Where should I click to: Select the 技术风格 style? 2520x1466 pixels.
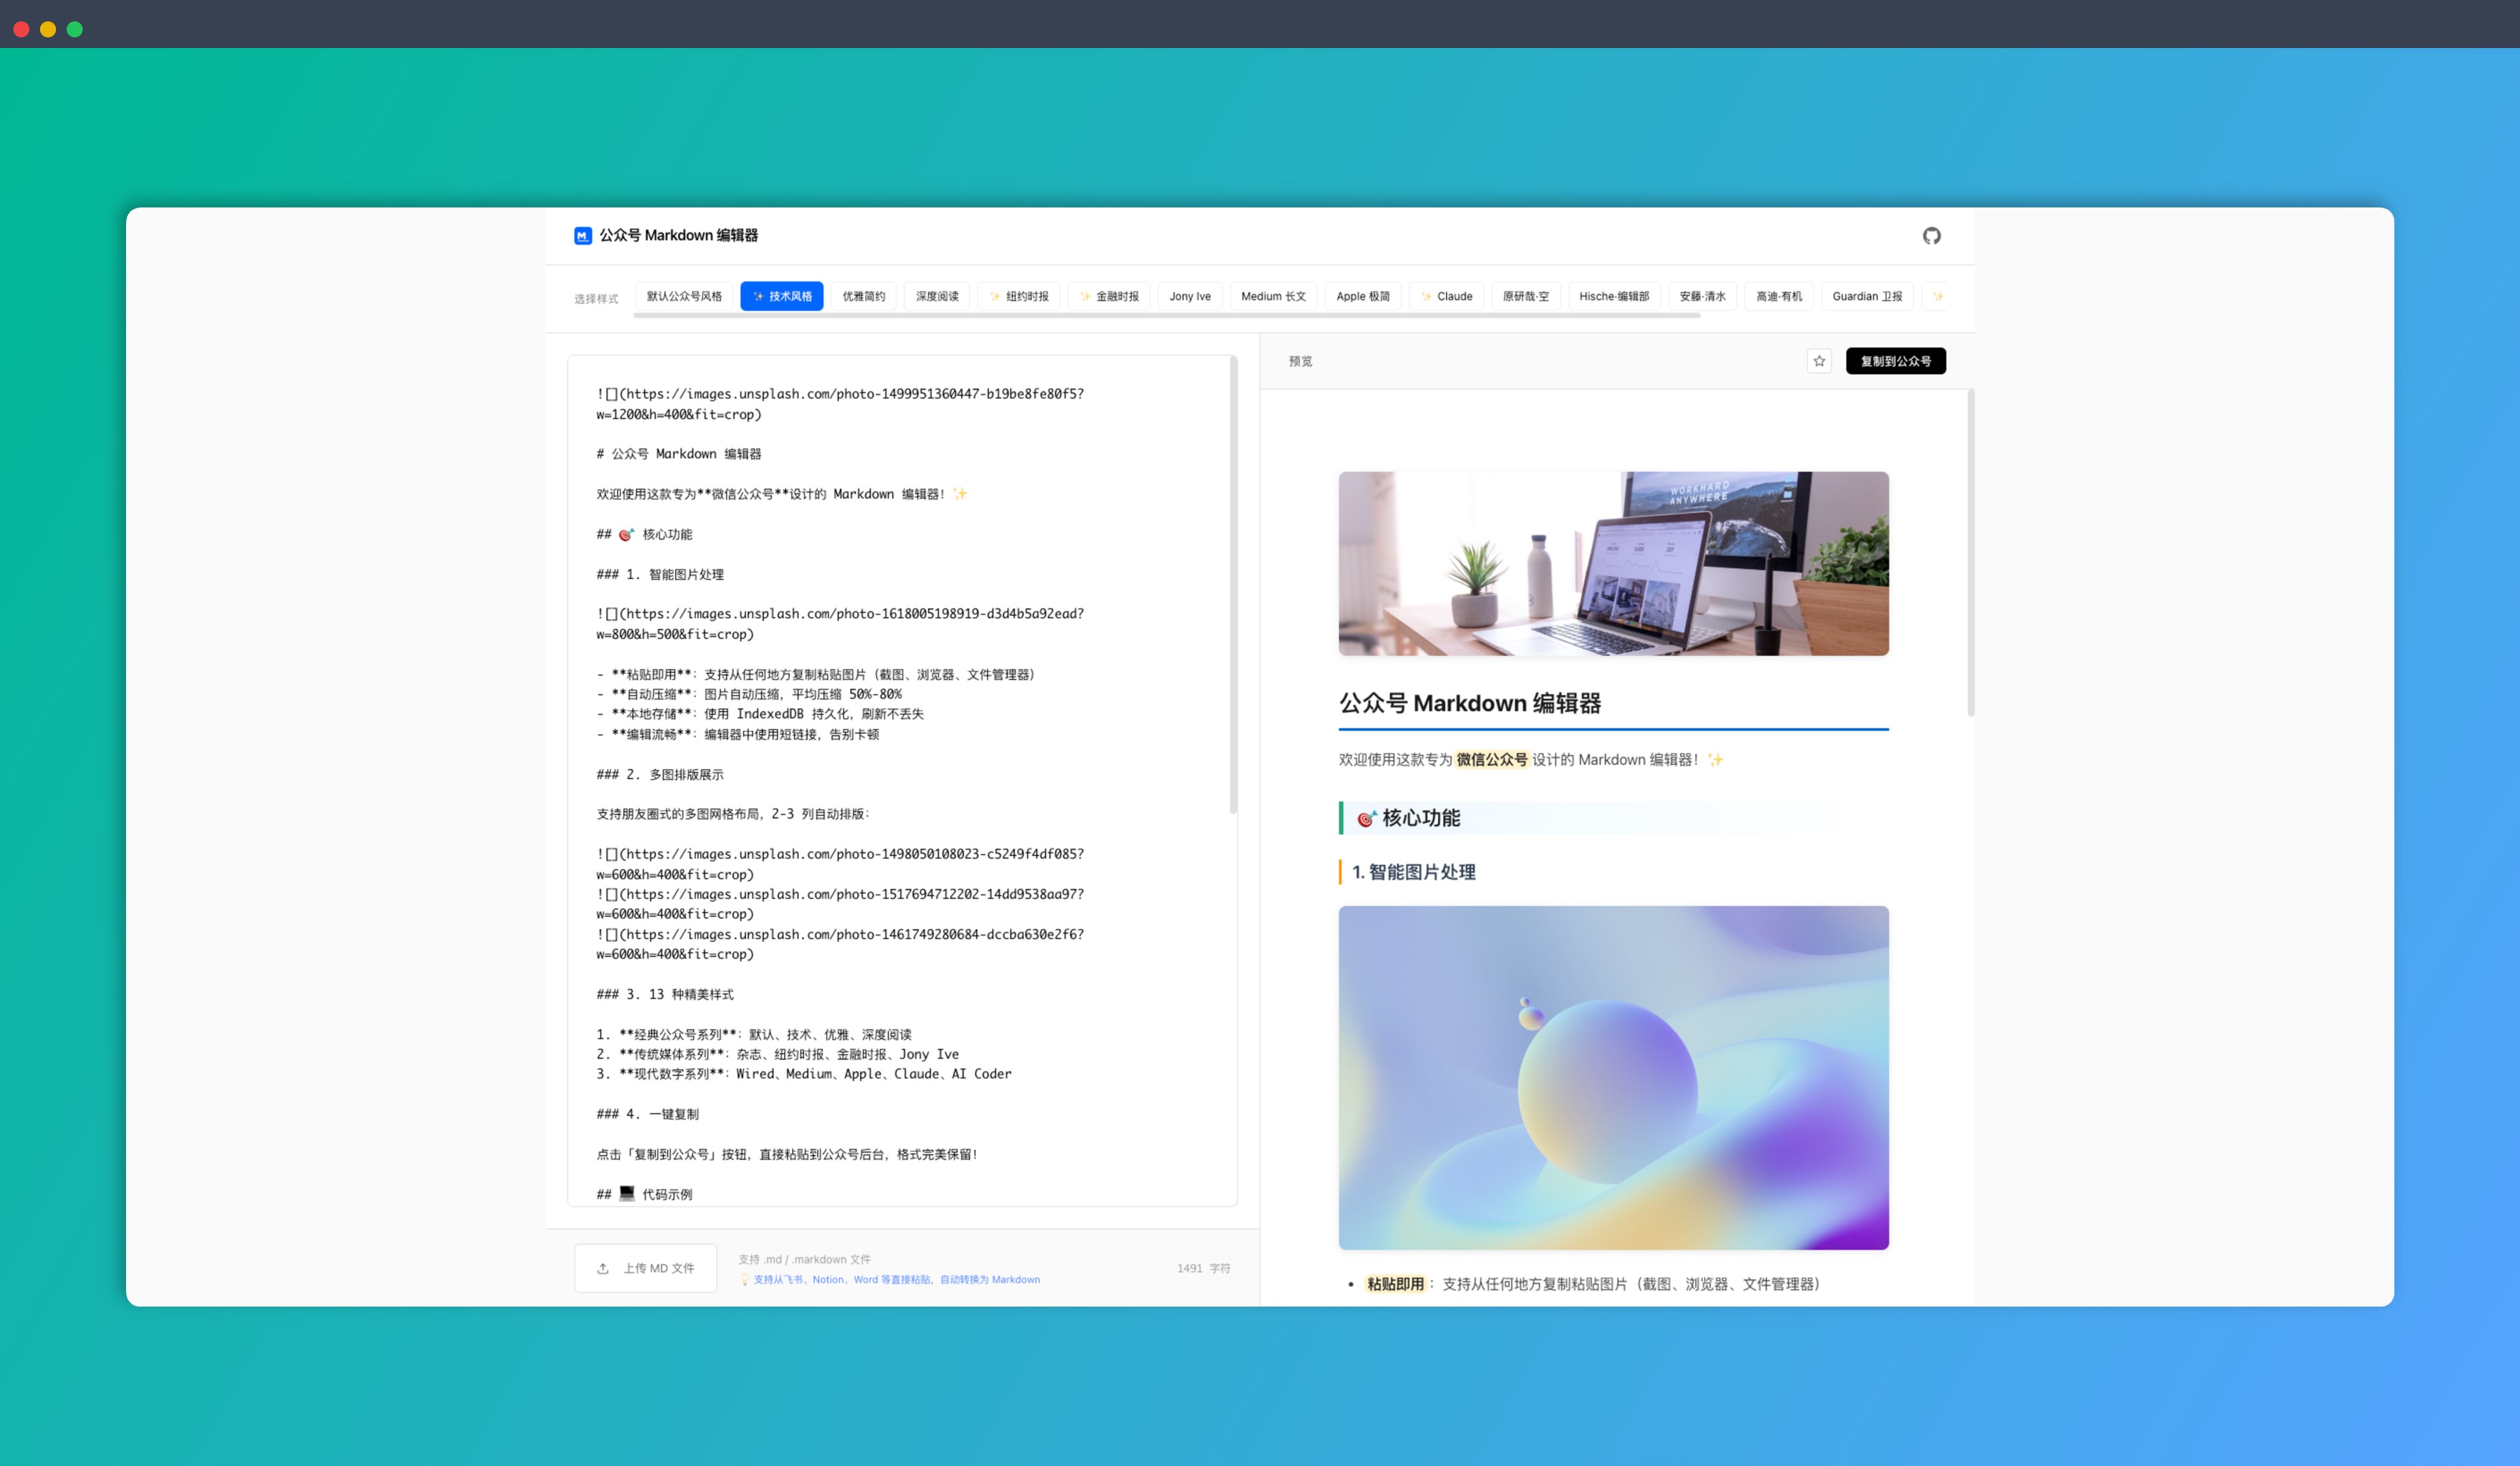tap(782, 296)
